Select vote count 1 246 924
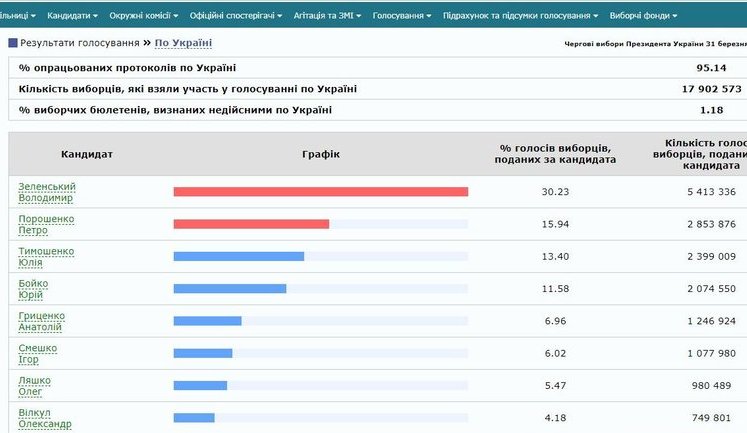This screenshot has width=747, height=433. click(x=711, y=321)
